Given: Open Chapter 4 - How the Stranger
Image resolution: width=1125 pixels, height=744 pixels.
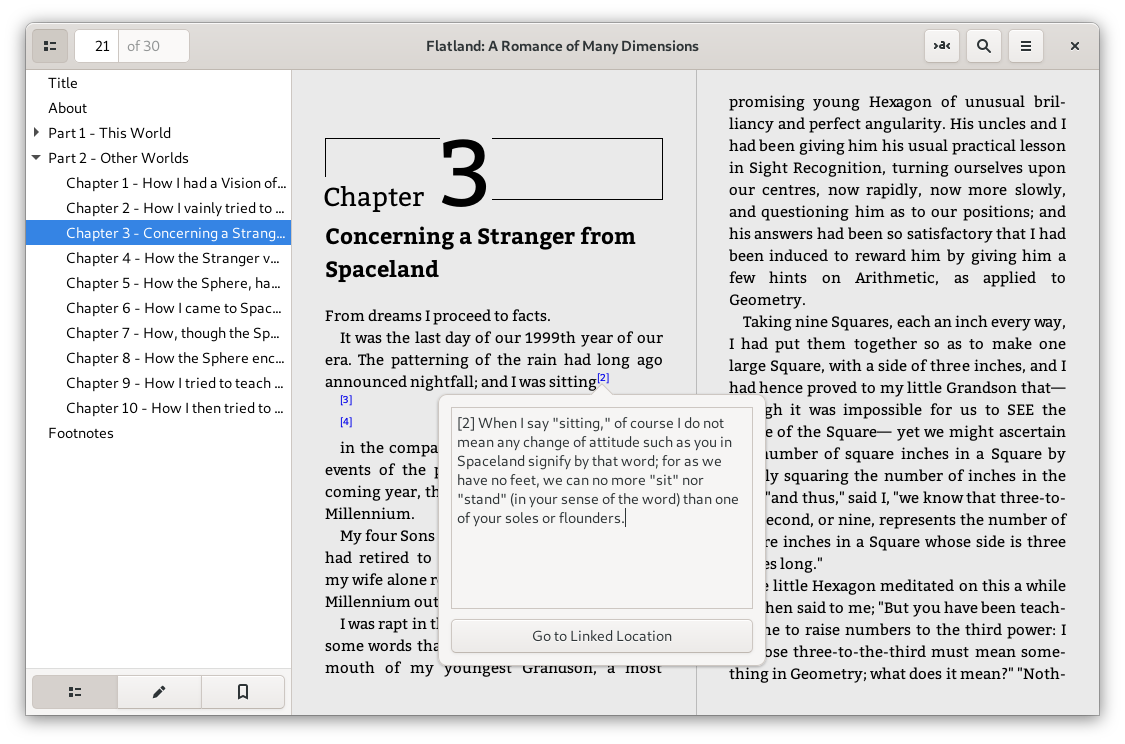Looking at the screenshot, I should click(x=159, y=258).
